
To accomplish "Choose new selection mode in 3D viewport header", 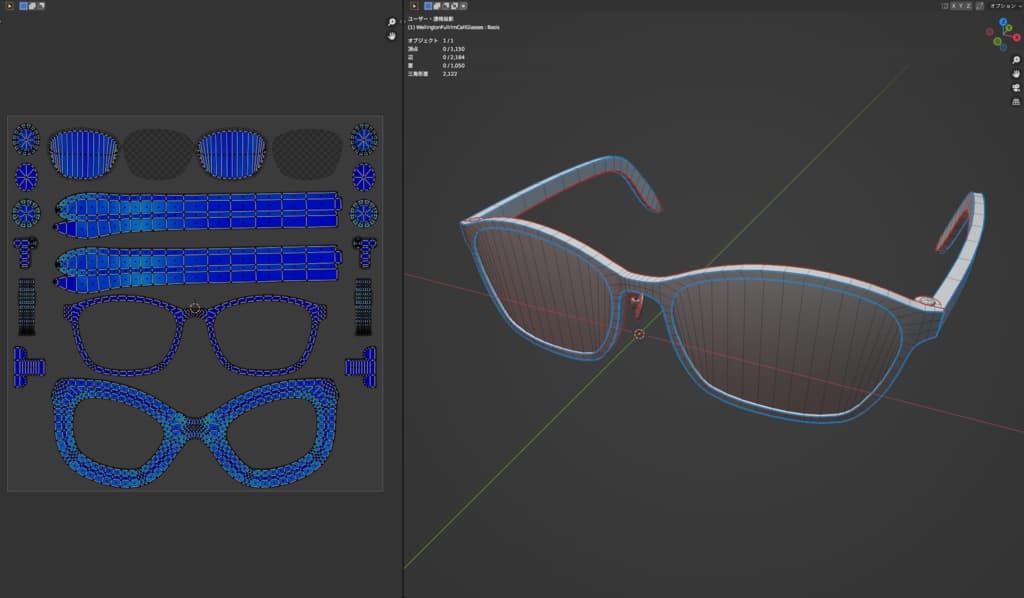I will (x=430, y=6).
